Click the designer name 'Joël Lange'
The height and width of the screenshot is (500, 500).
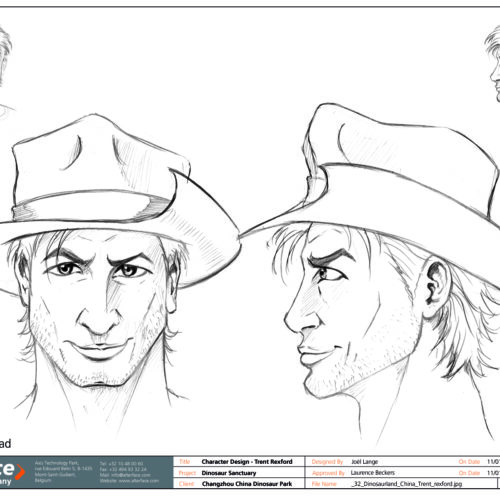click(364, 462)
